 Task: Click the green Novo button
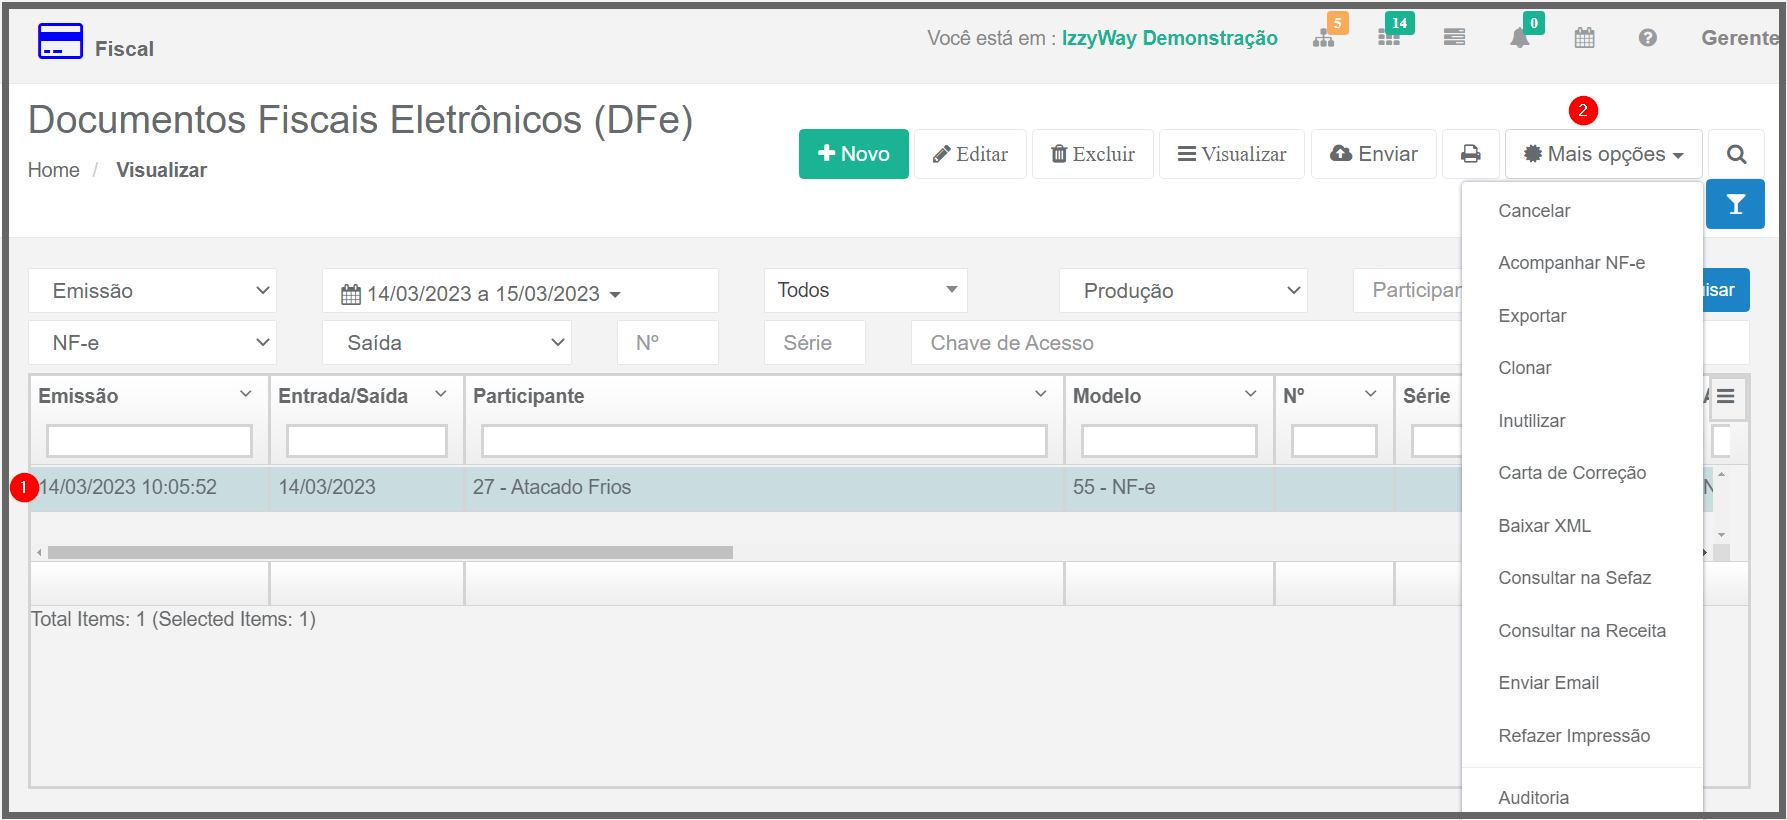pyautogui.click(x=853, y=154)
